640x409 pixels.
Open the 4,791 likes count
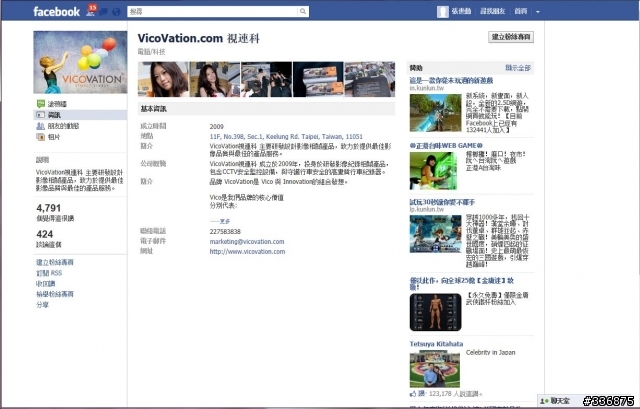click(x=49, y=208)
